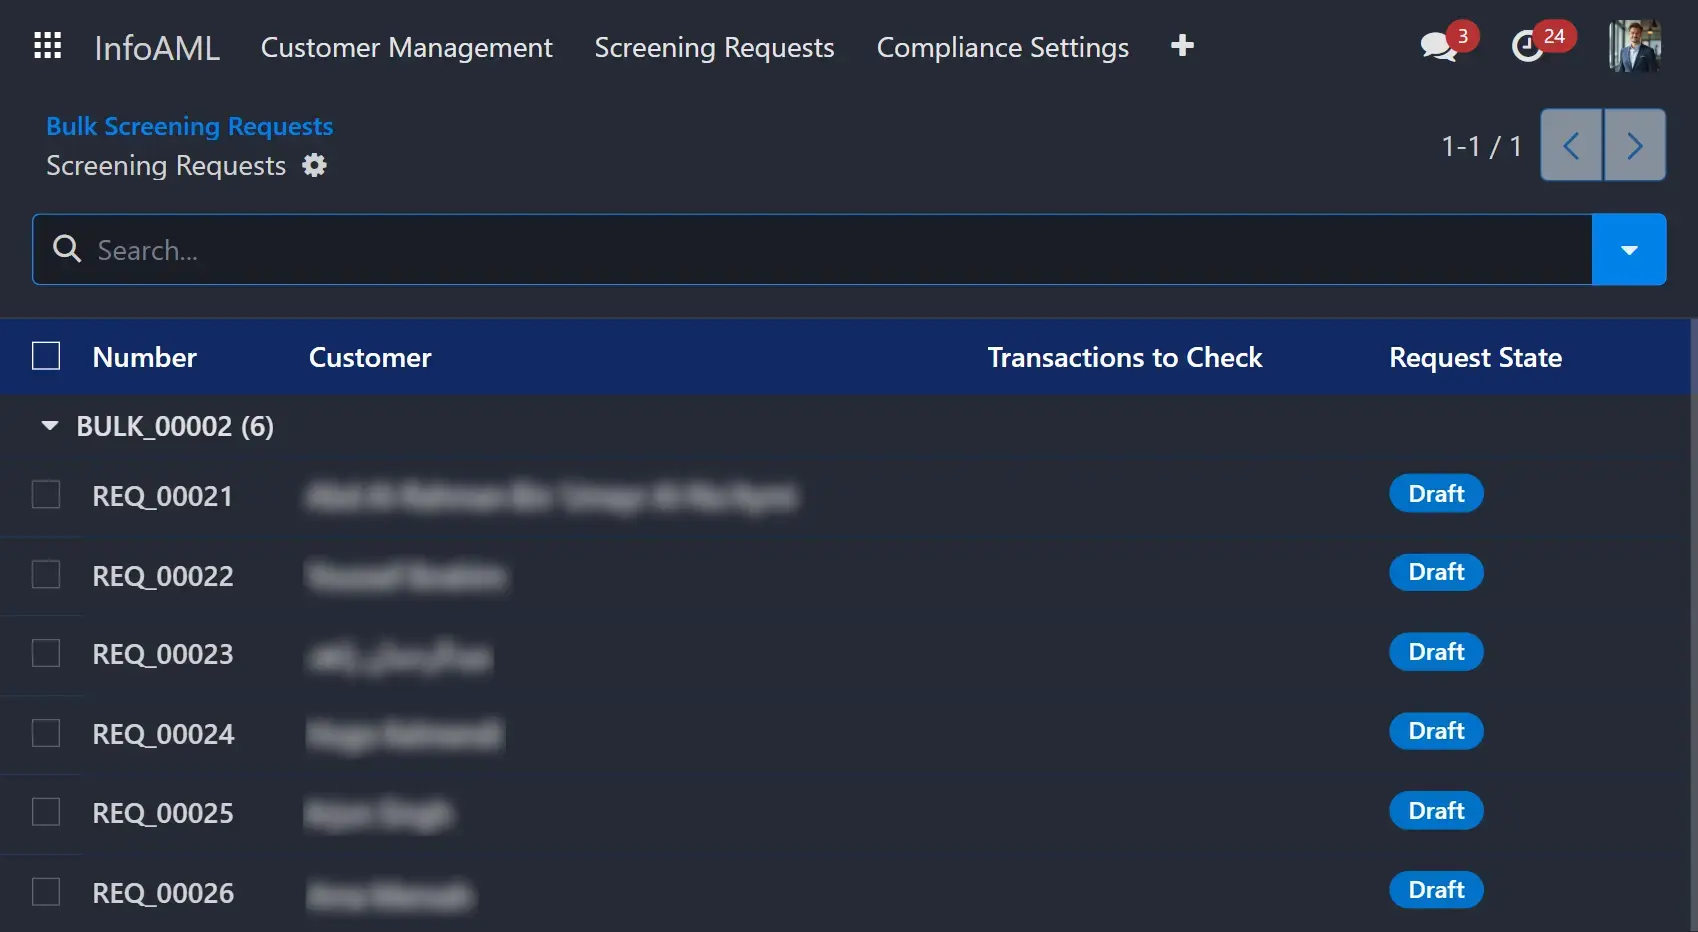
Task: Open the Screening Requests menu
Action: [x=714, y=47]
